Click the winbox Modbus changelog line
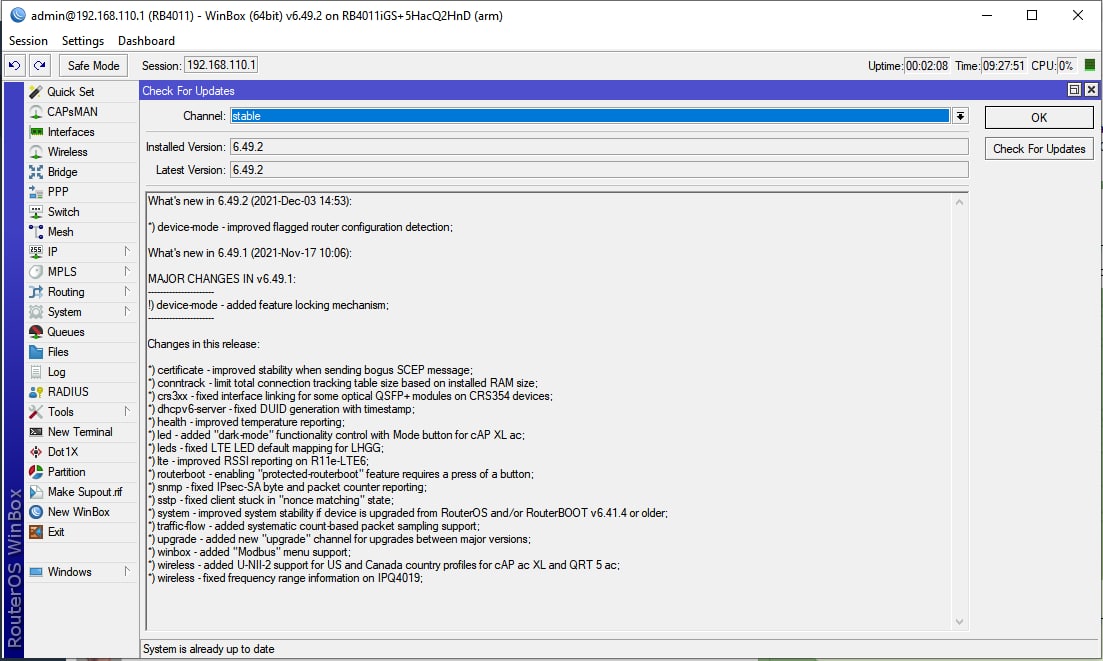1103x661 pixels. (x=249, y=553)
